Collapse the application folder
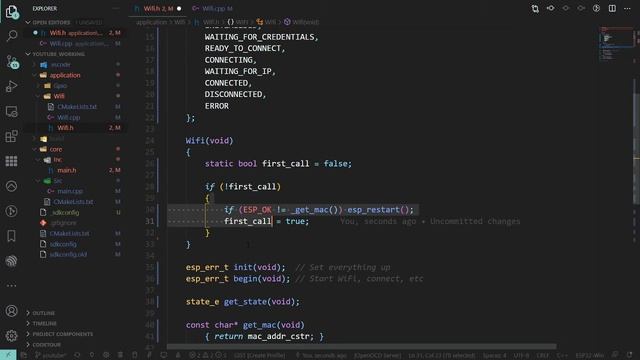This screenshot has height=360, width=640. tap(65, 75)
